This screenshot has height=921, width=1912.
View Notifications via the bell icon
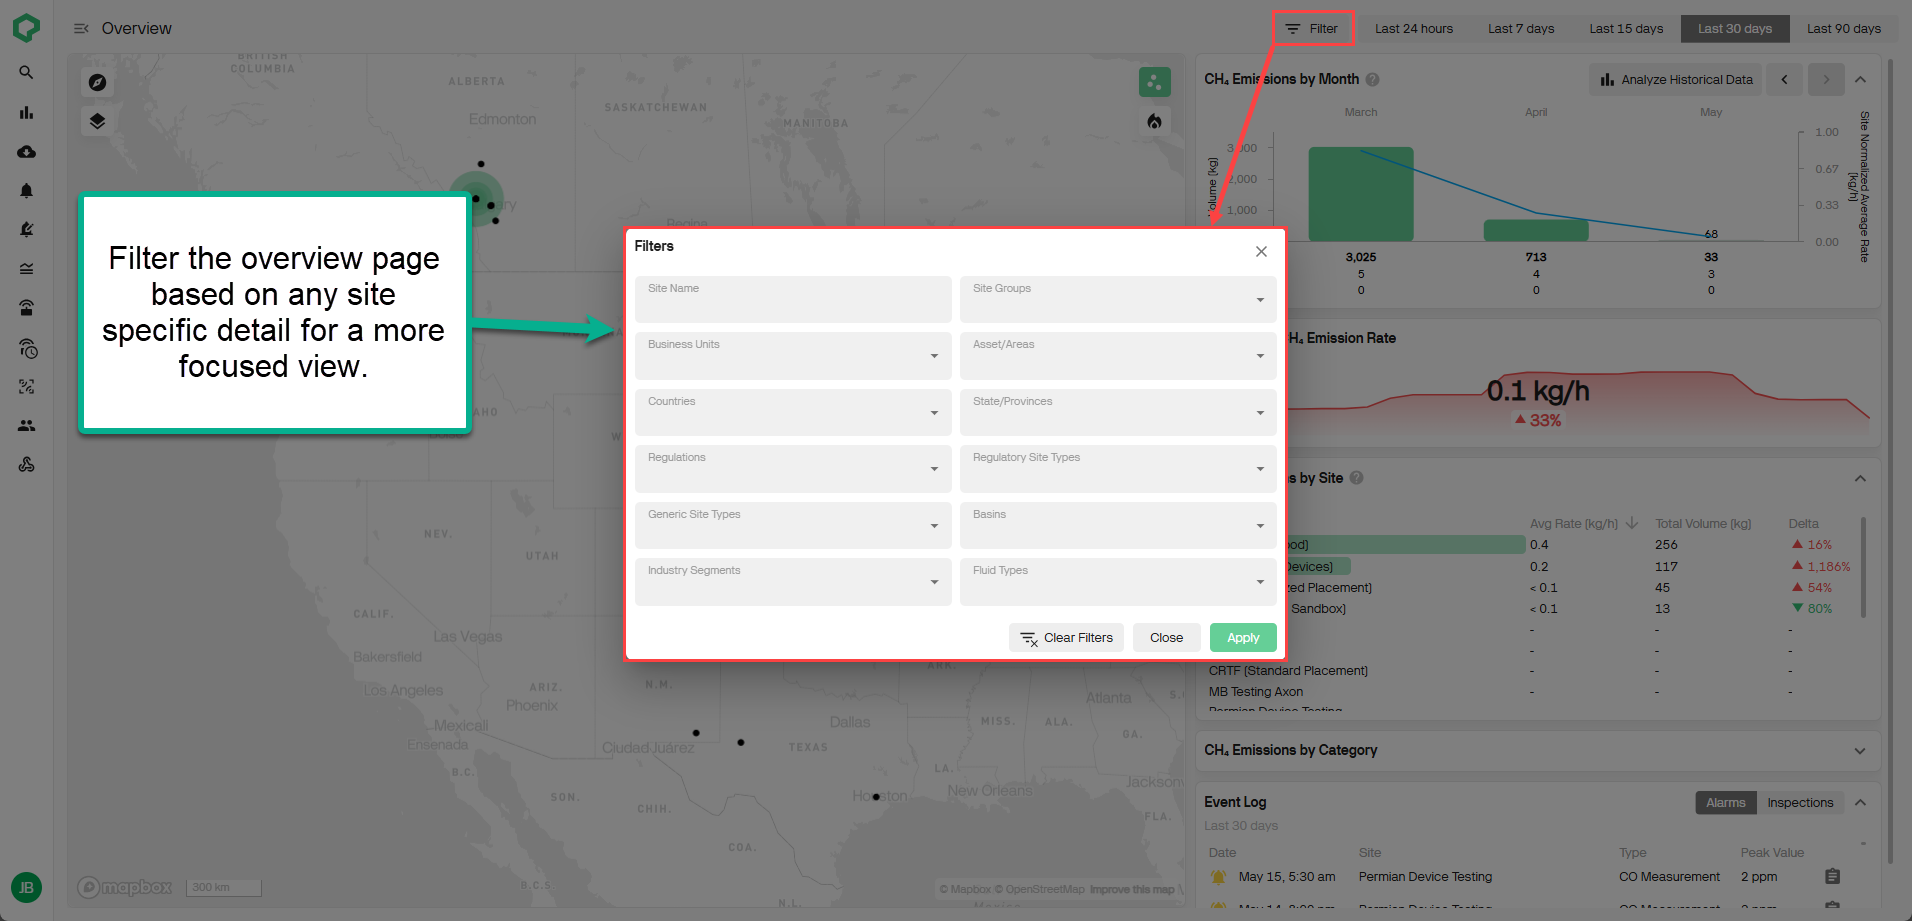(26, 190)
